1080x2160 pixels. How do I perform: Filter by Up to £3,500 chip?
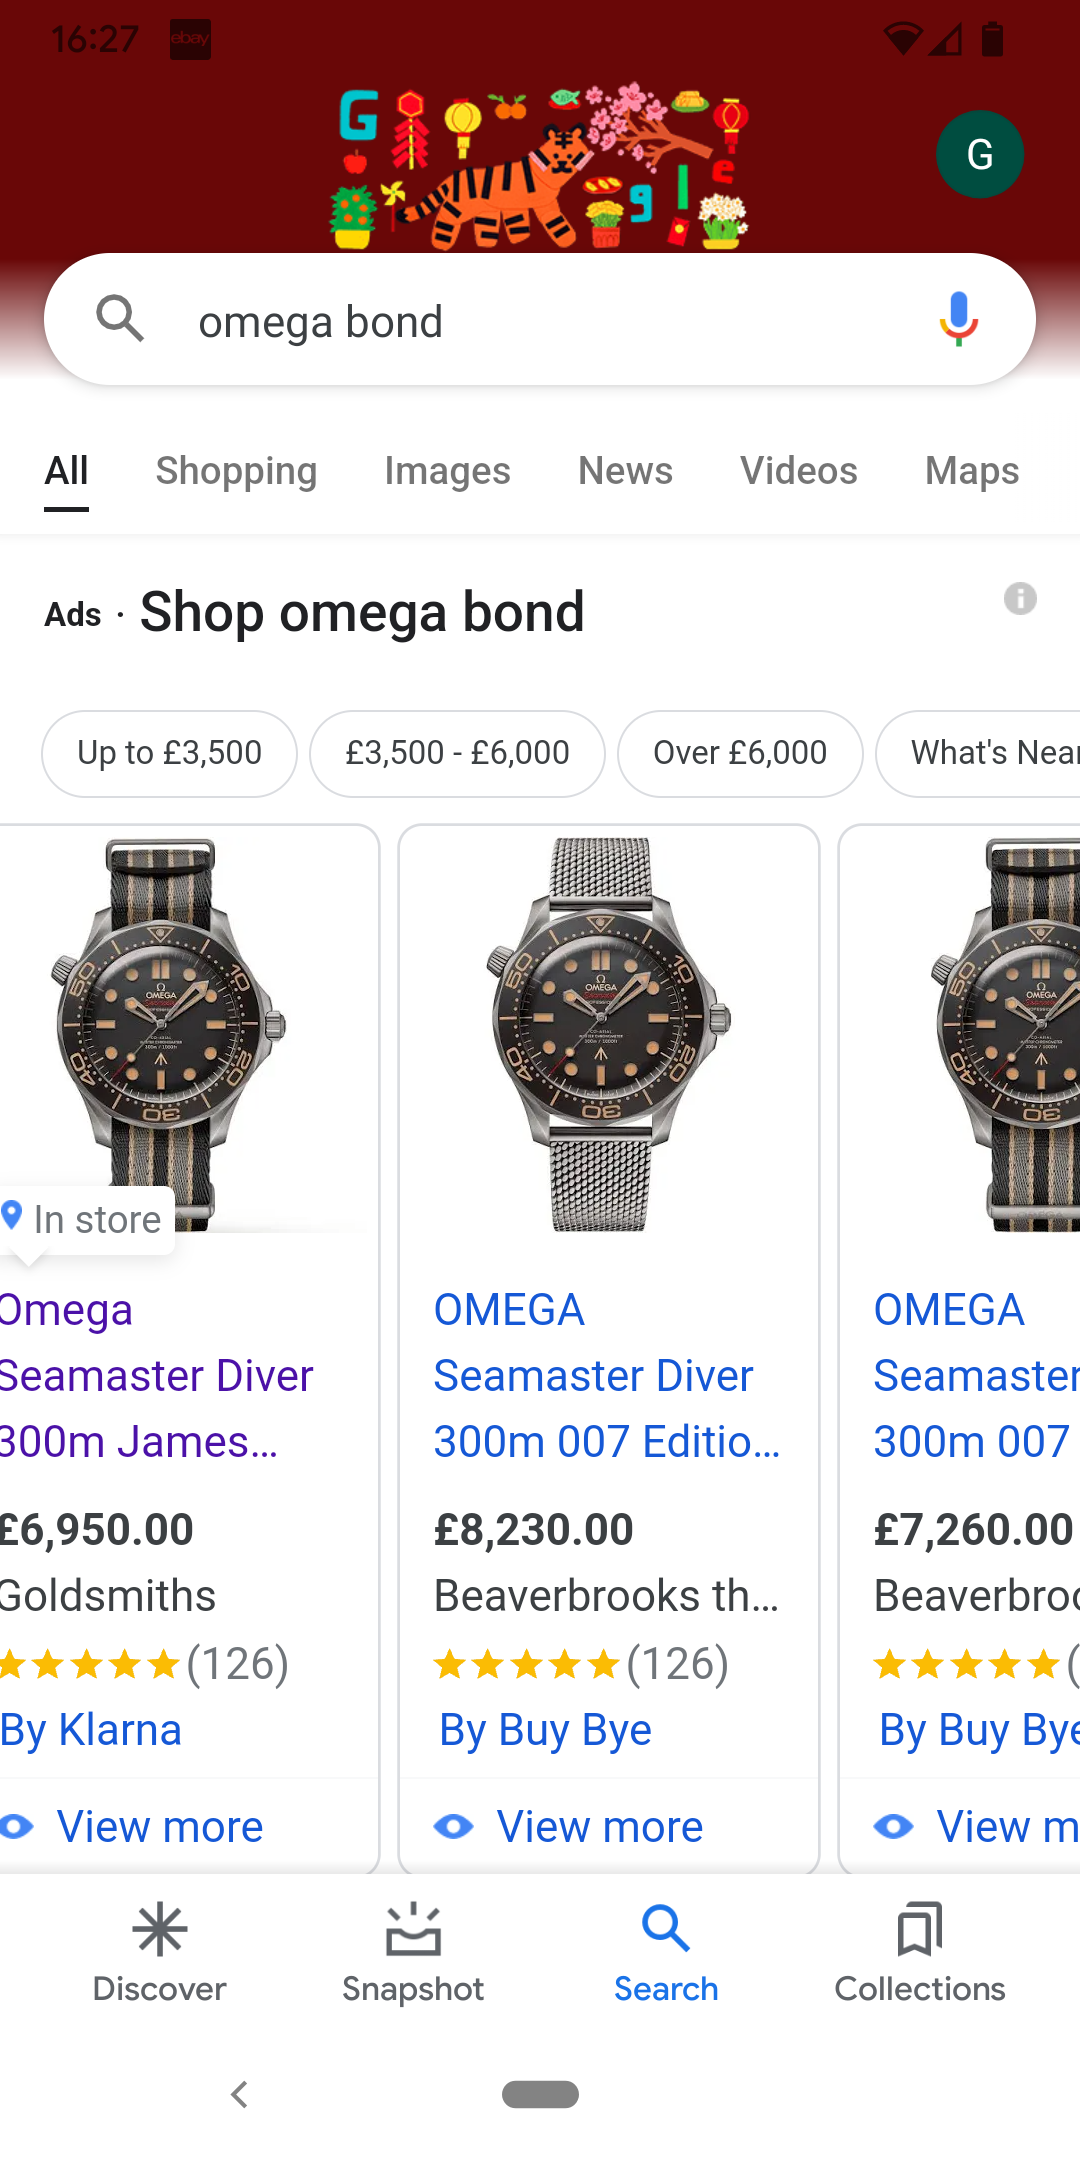point(169,753)
